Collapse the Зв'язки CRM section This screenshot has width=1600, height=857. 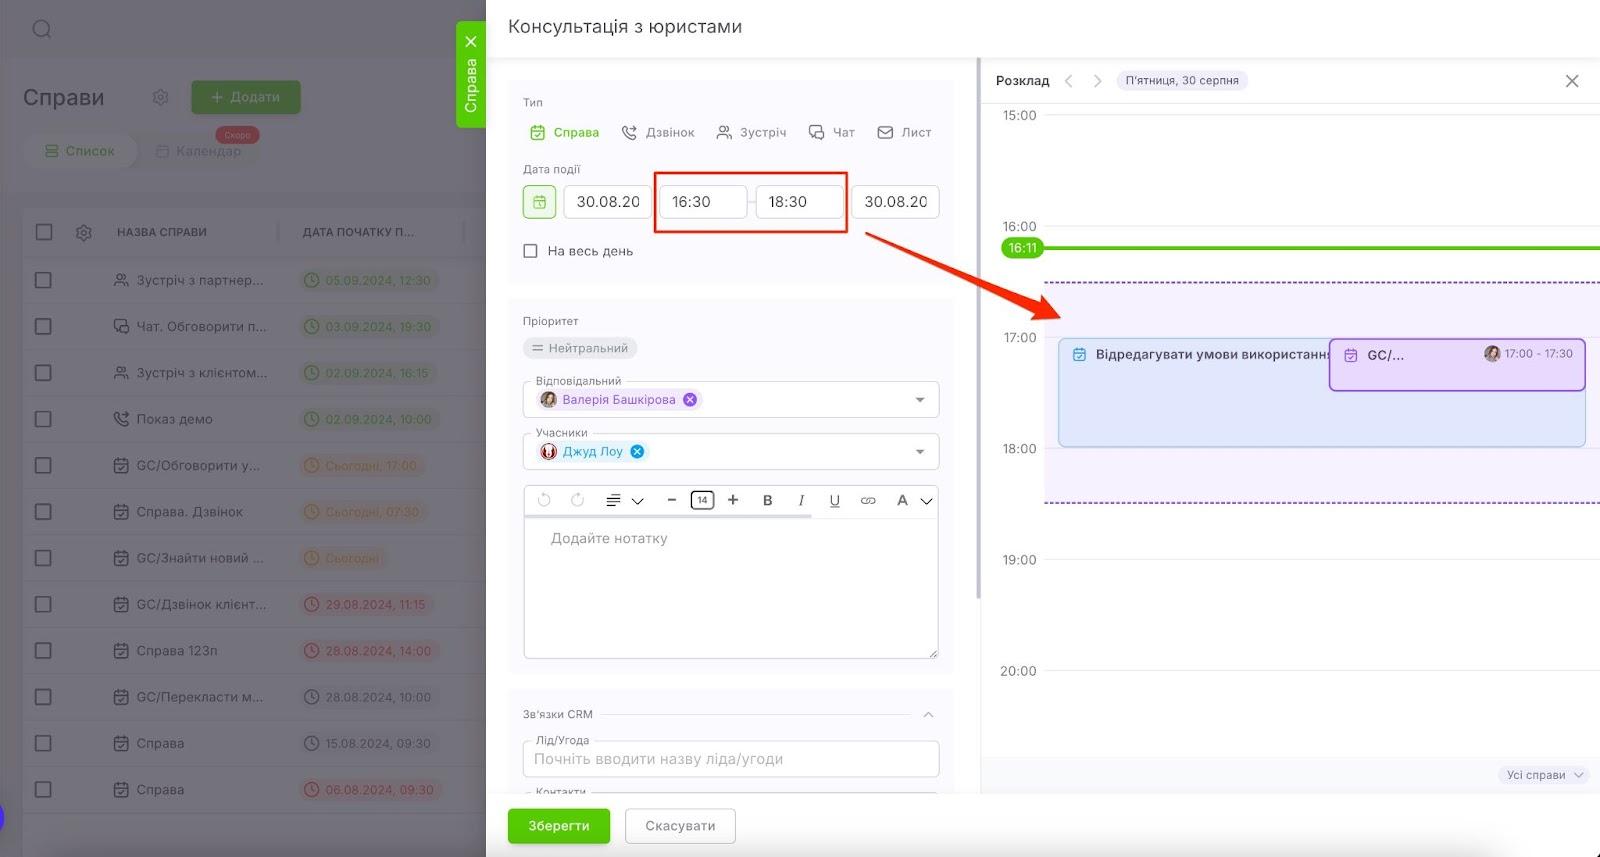pos(928,715)
